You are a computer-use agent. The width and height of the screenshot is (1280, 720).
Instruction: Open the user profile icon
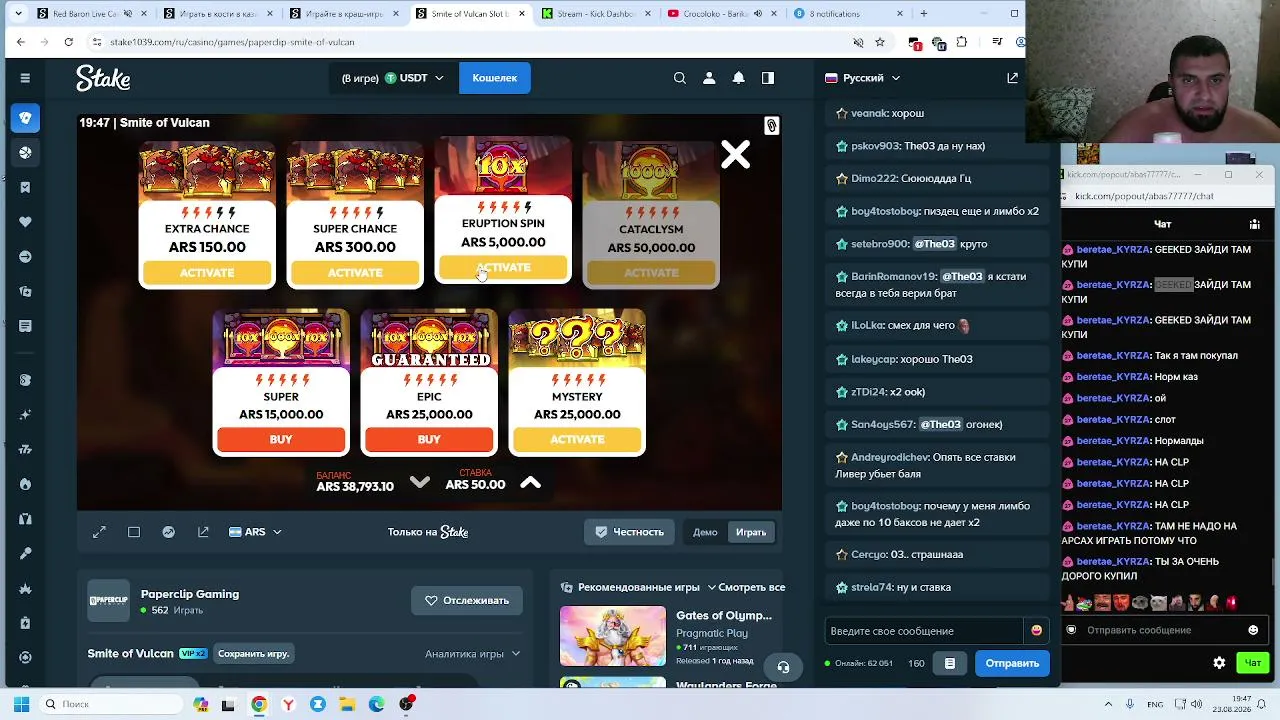(x=709, y=78)
